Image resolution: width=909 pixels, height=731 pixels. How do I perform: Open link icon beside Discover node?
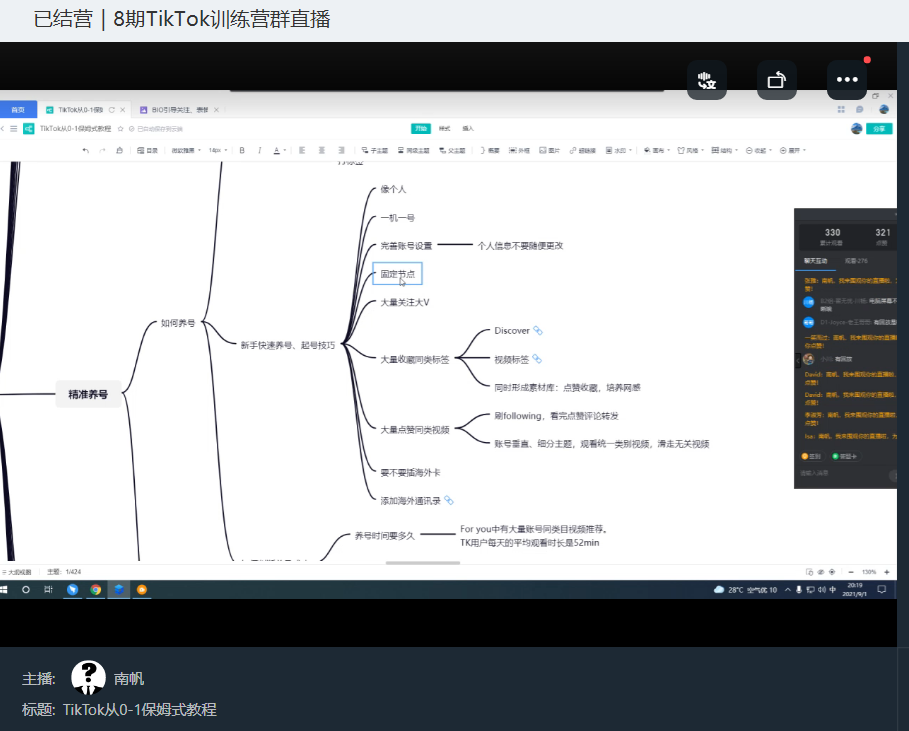pos(538,330)
